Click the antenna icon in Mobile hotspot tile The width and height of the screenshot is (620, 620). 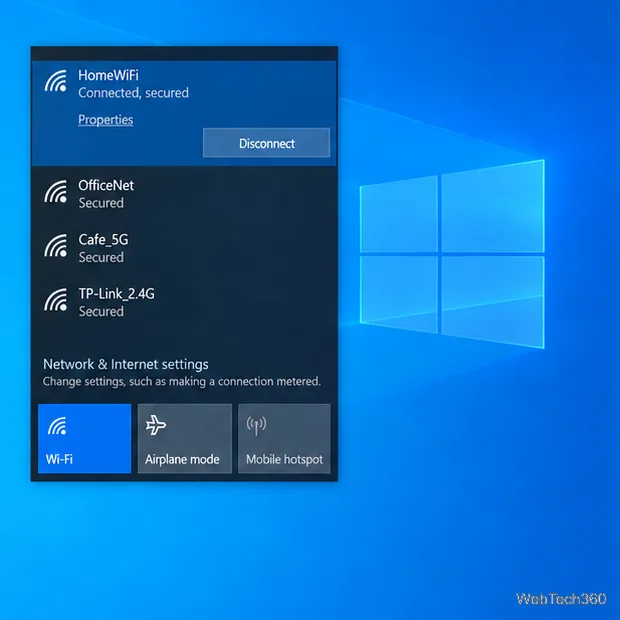[256, 425]
